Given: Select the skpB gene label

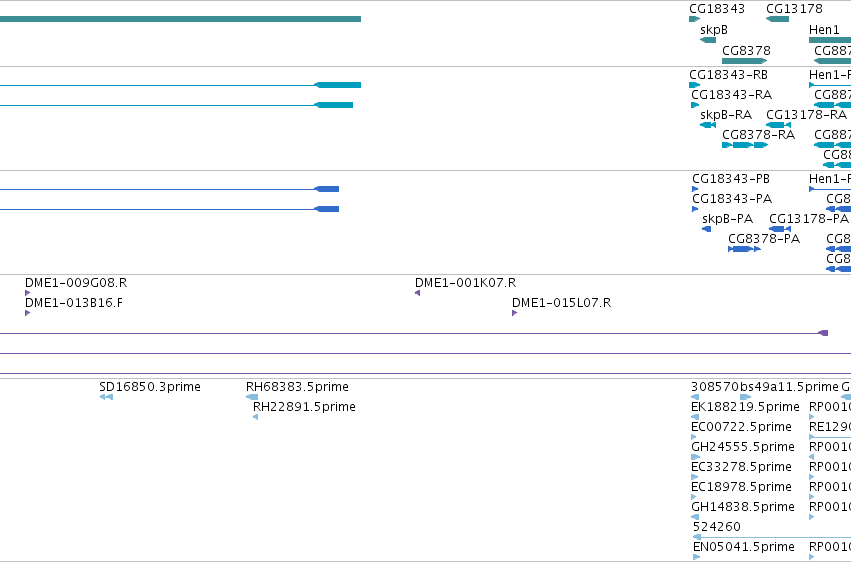Looking at the screenshot, I should [x=714, y=30].
